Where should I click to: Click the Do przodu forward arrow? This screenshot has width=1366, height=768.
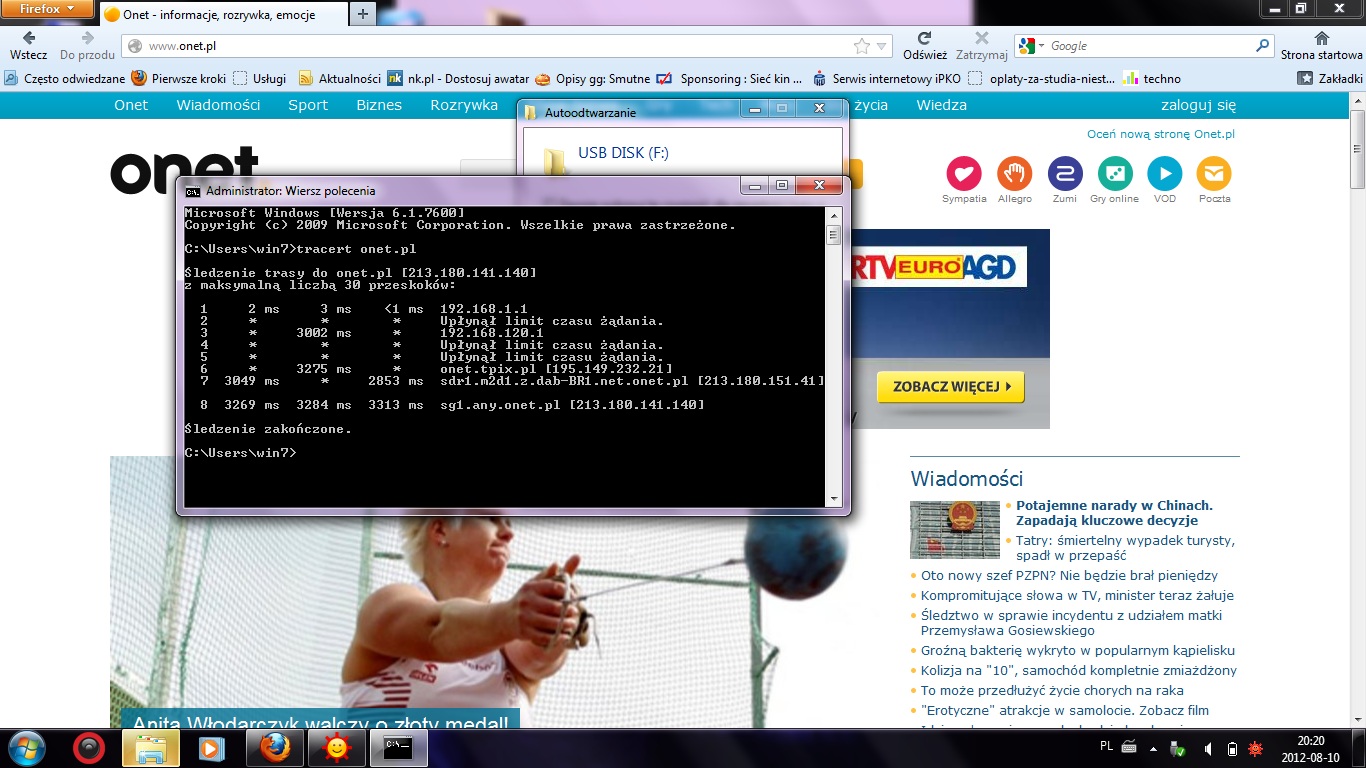87,45
